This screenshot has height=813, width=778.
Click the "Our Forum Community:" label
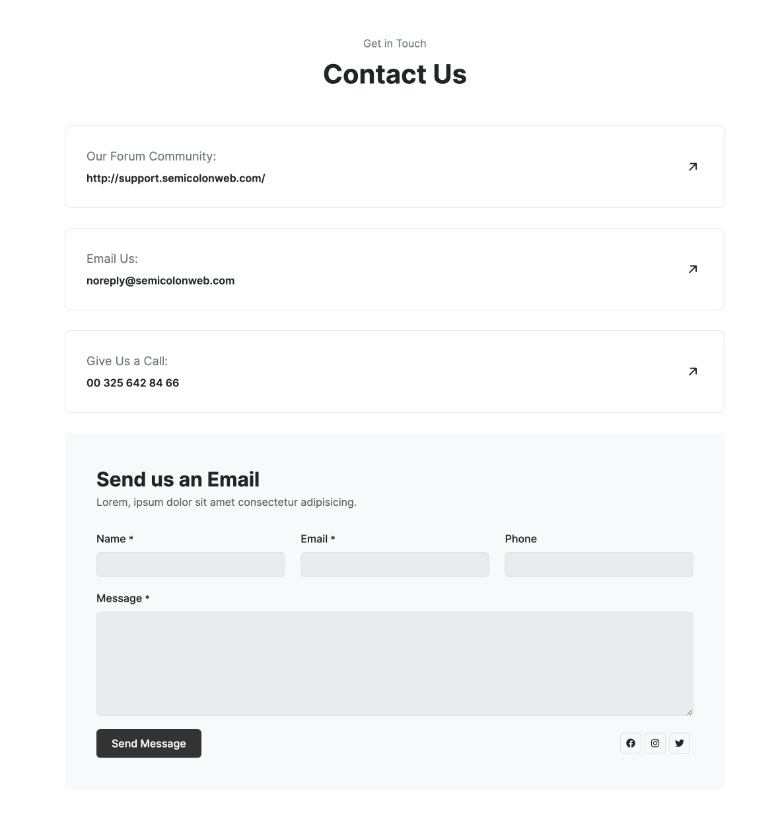pos(151,157)
